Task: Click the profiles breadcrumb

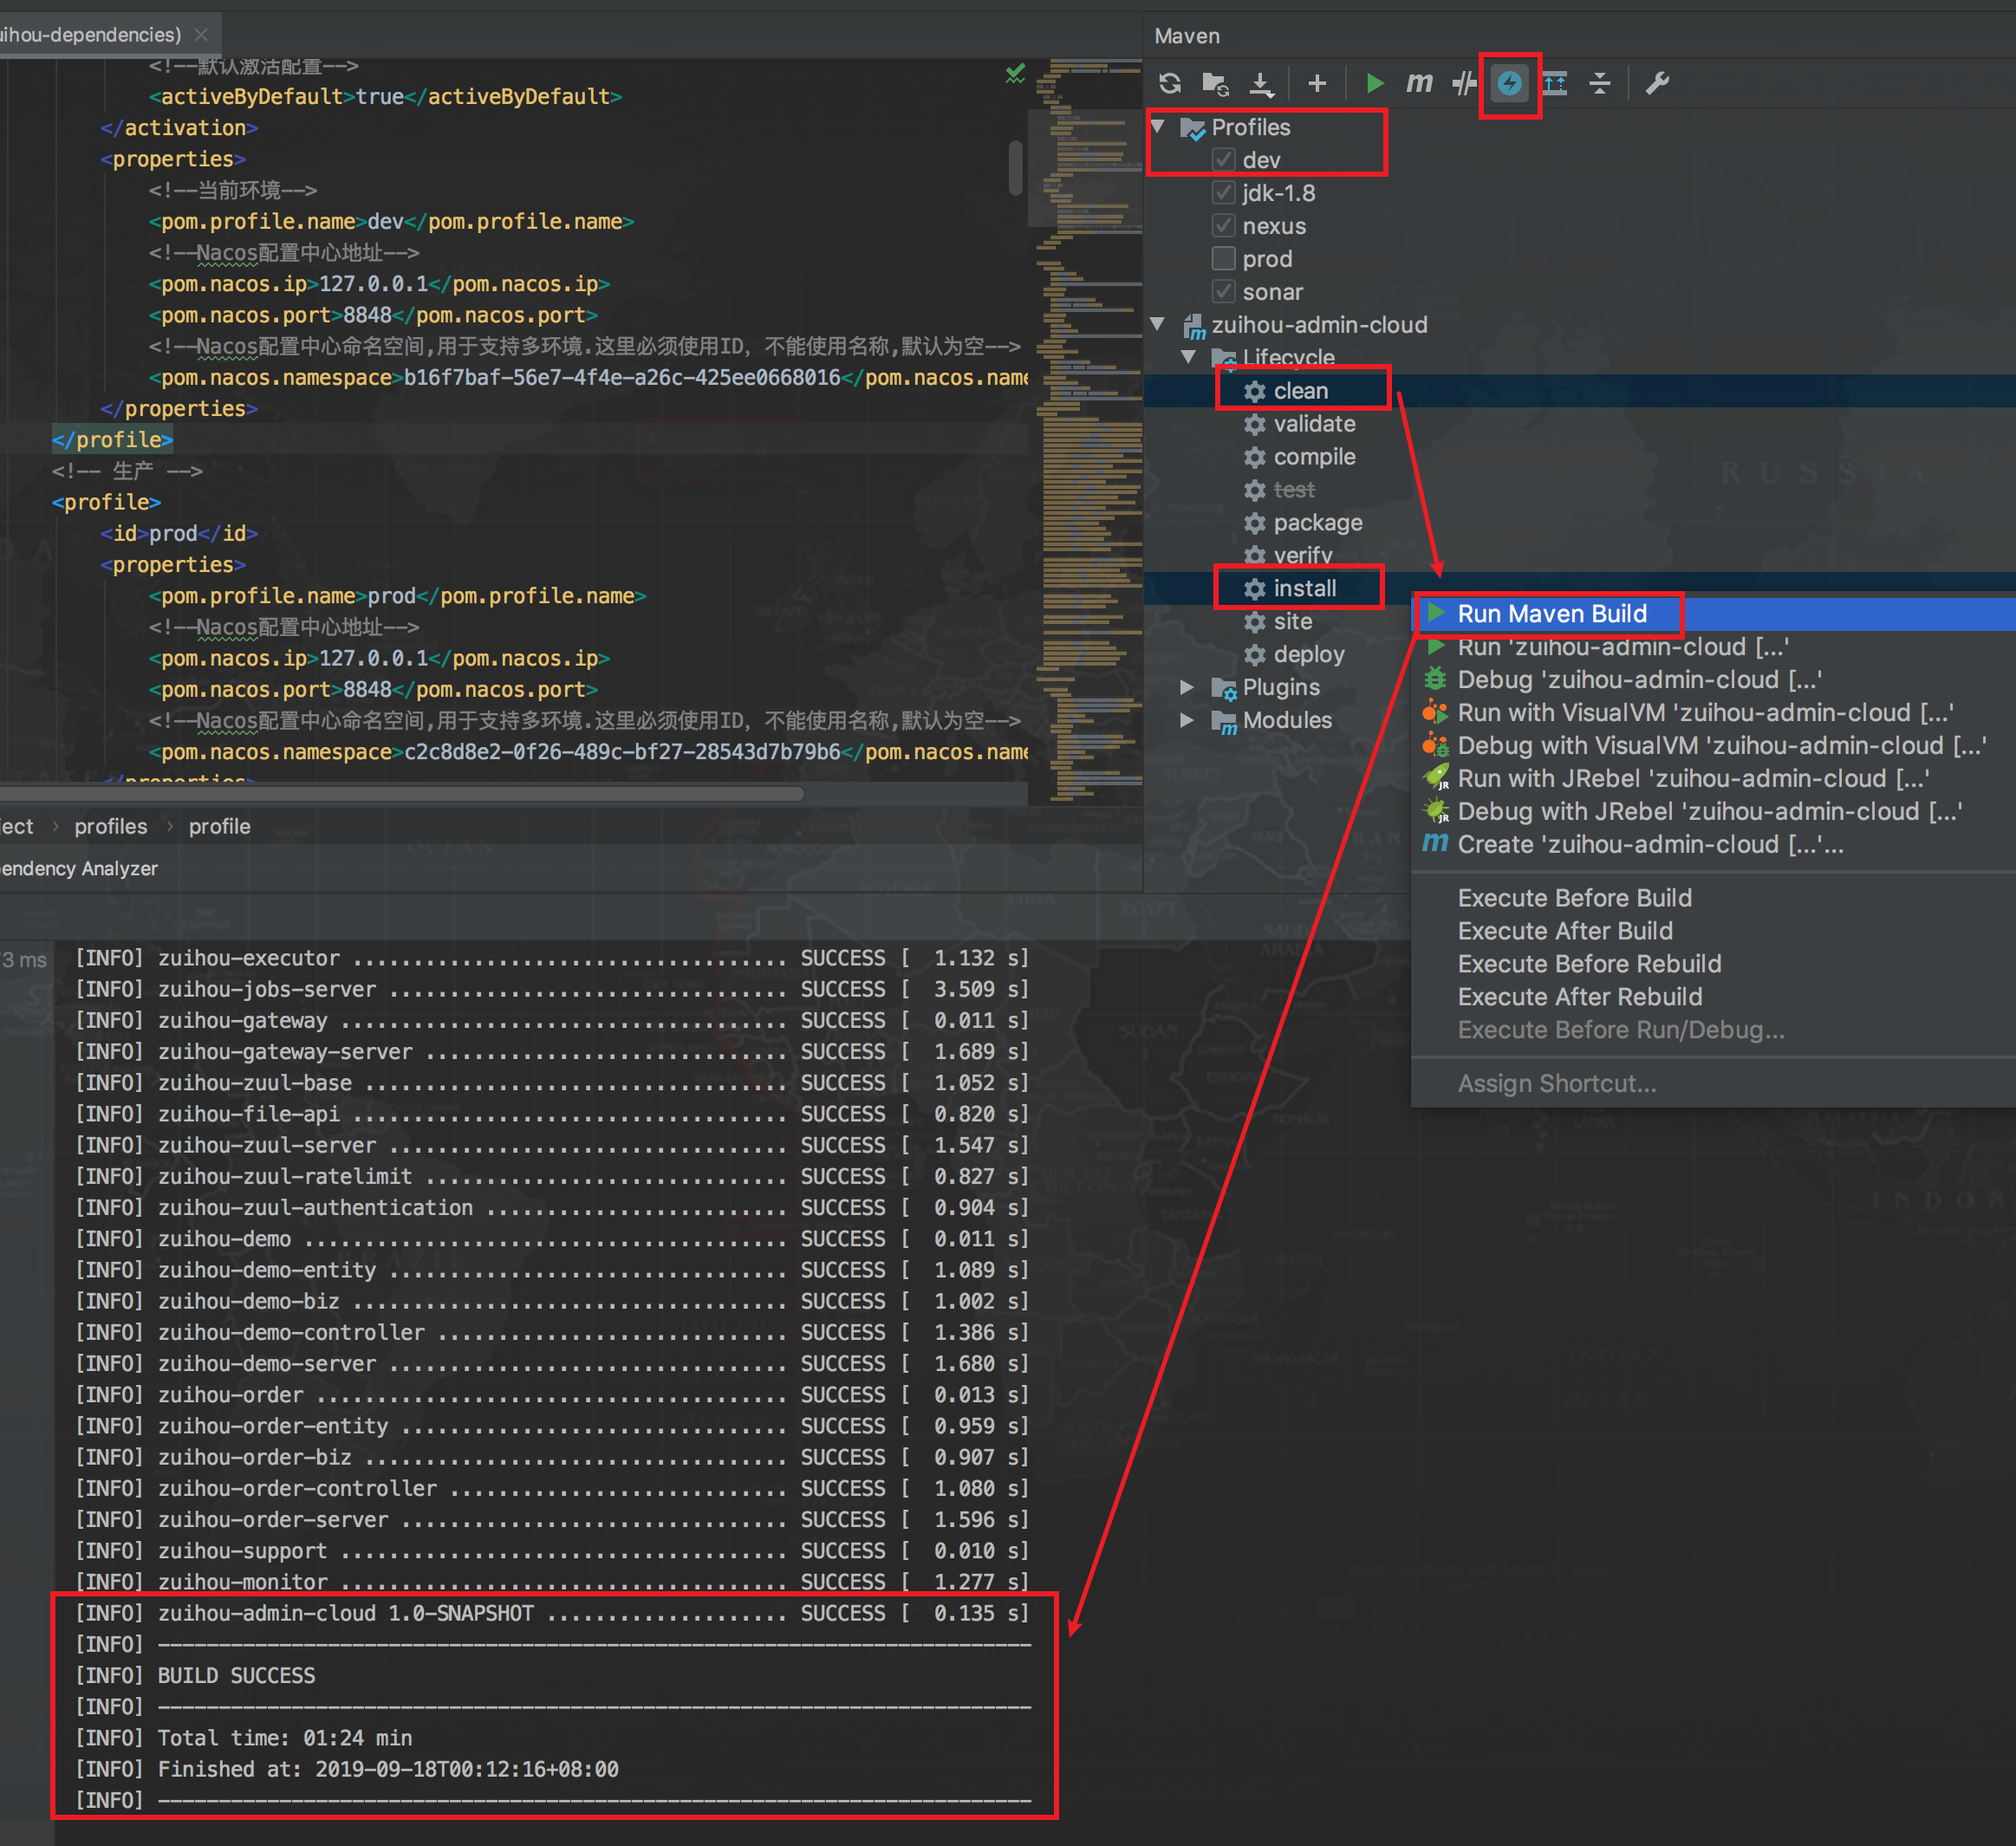Action: (111, 827)
